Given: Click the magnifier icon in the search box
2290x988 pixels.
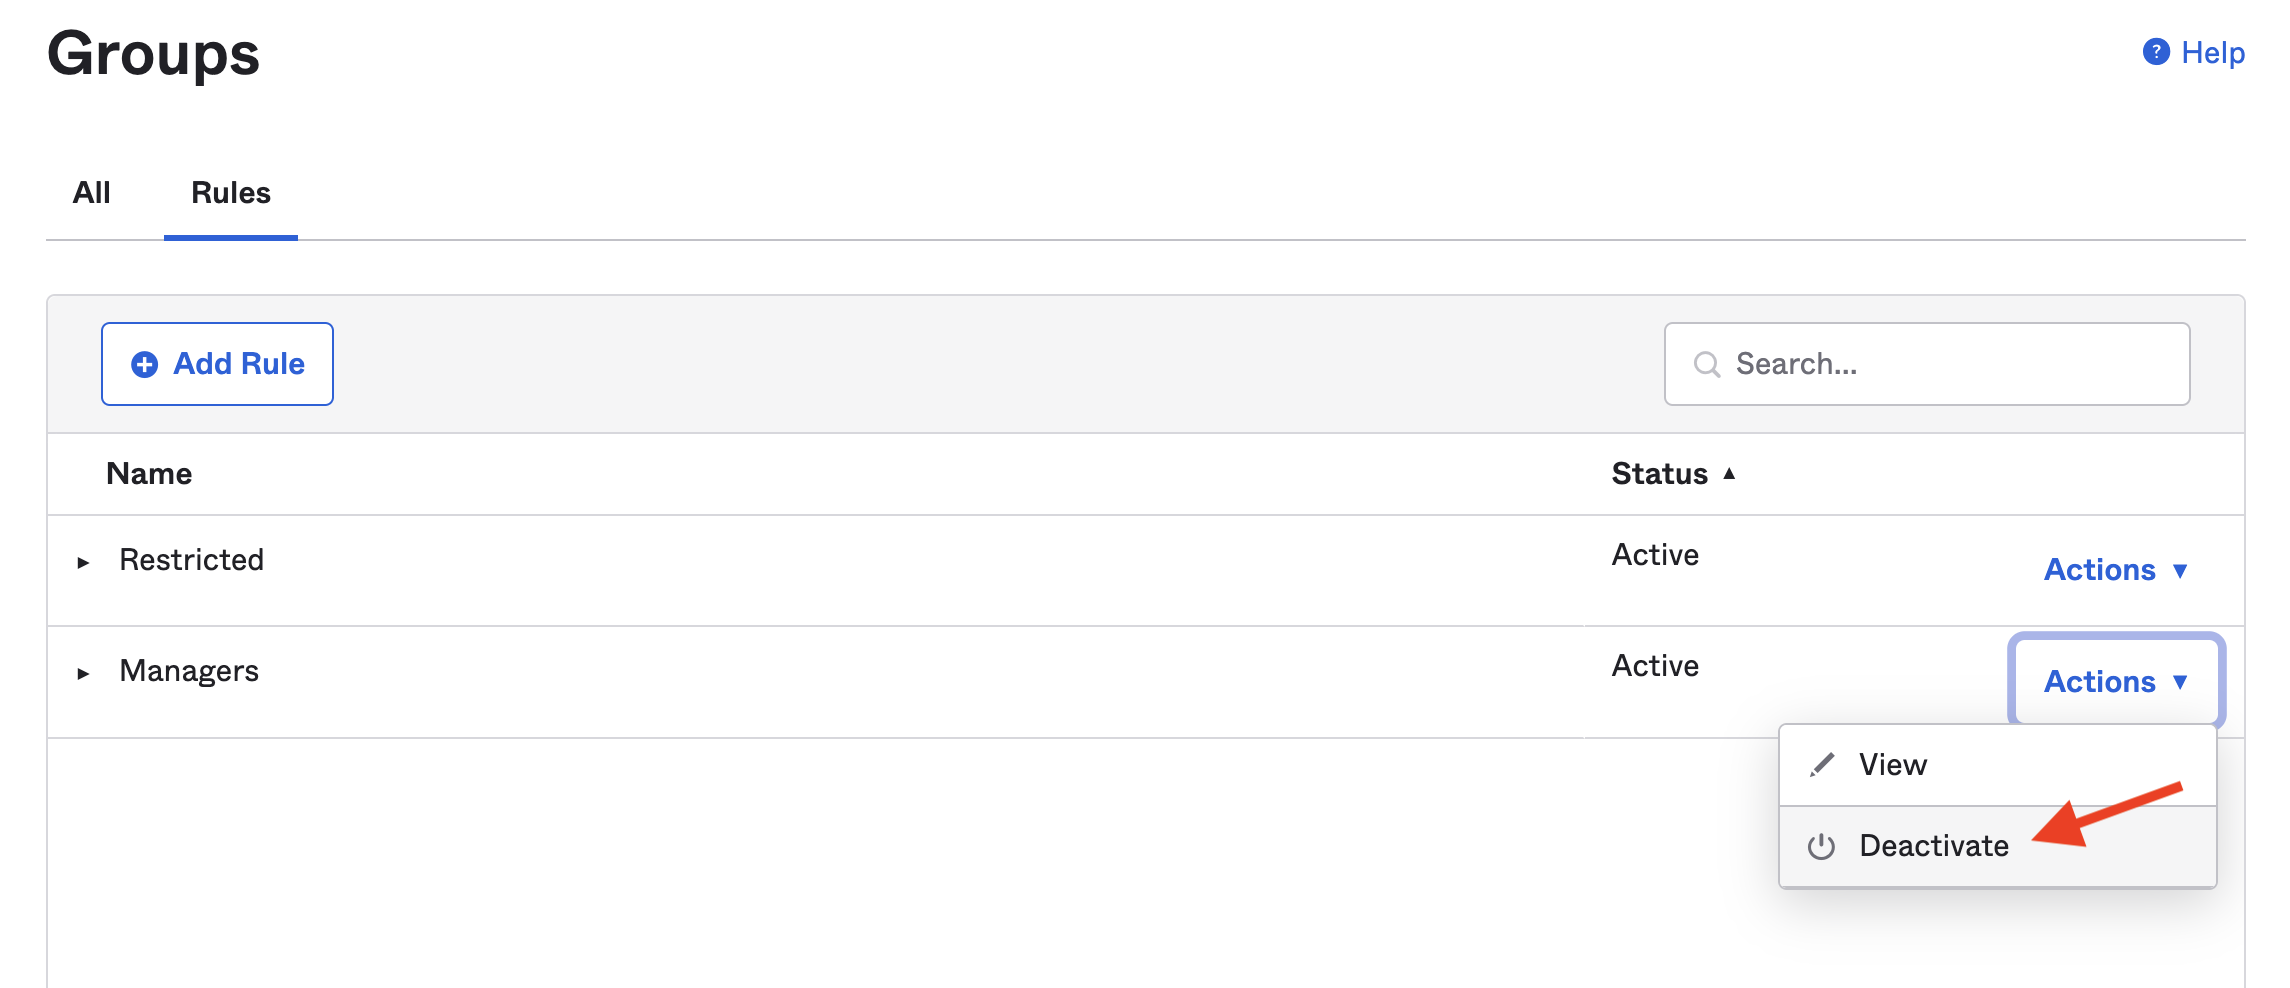Looking at the screenshot, I should 1707,364.
